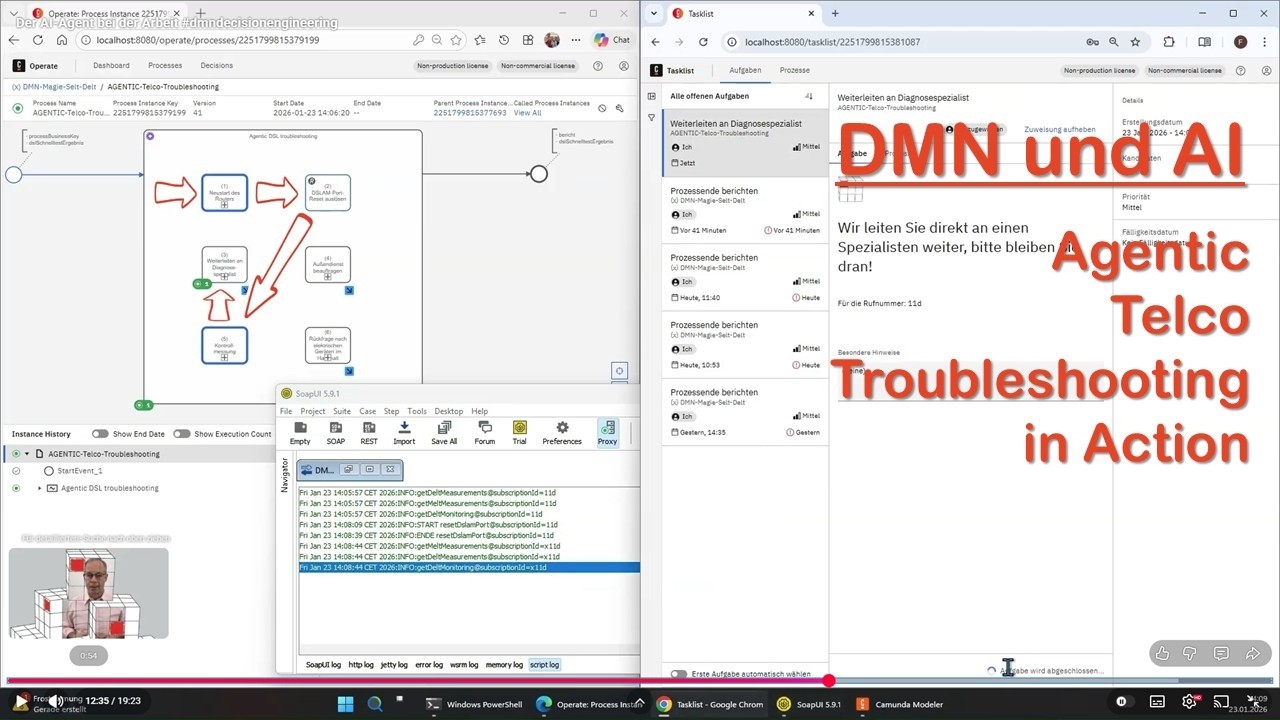1280x720 pixels.
Task: Collapse the AGENTIC-Telco-Troubleshooting history node
Action: click(27, 454)
